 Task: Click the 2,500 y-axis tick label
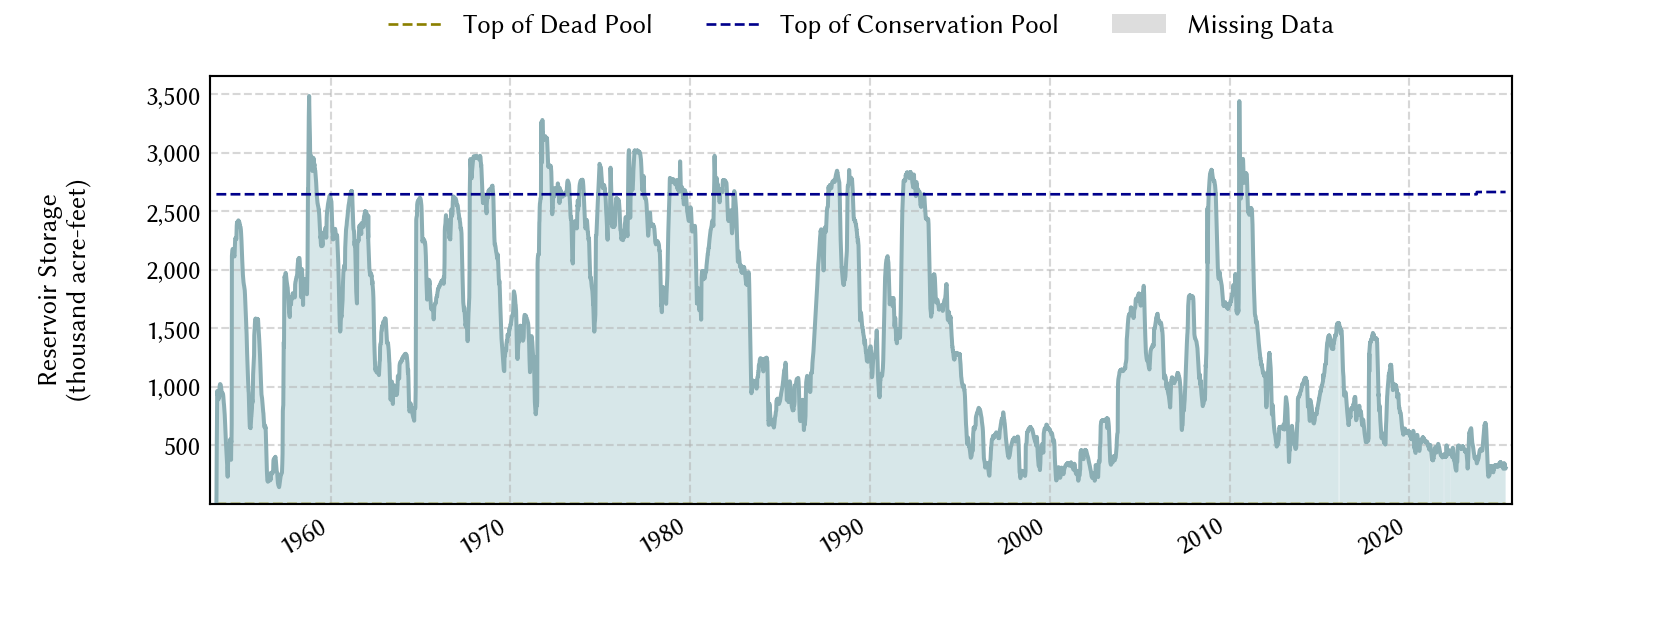click(174, 213)
